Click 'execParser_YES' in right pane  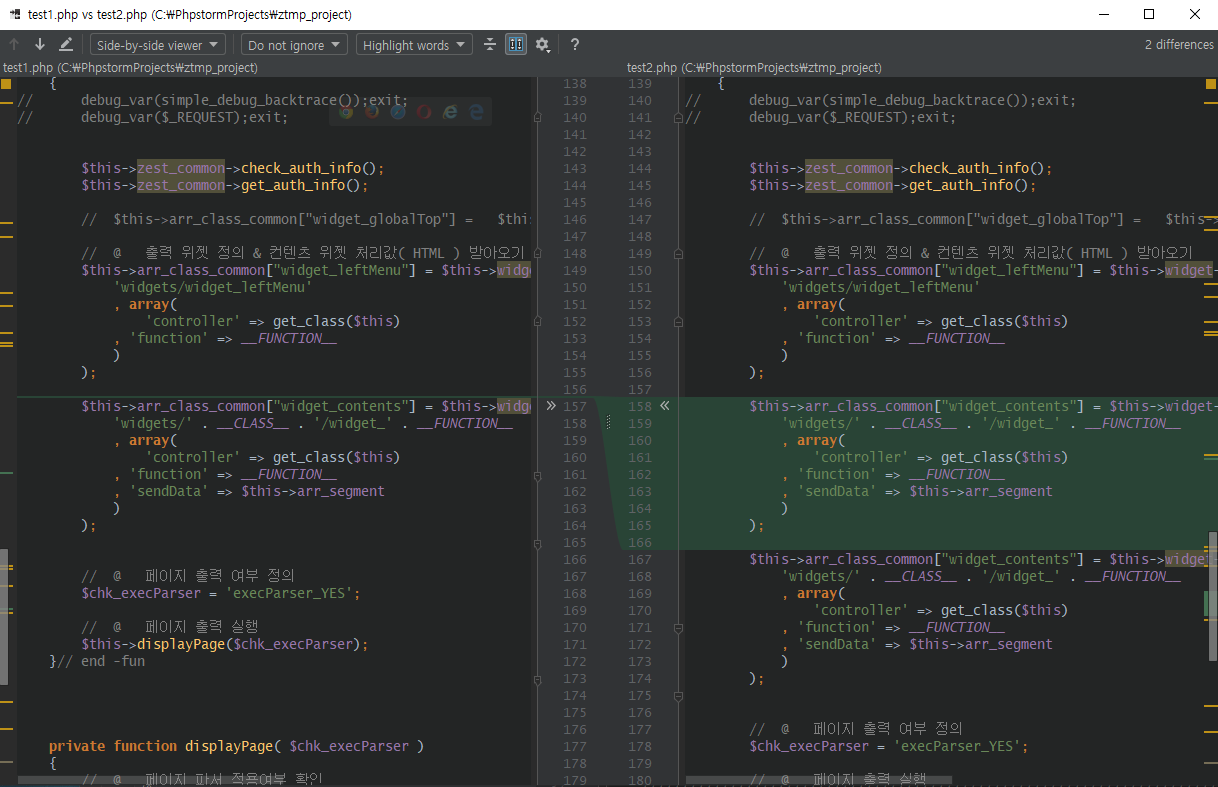point(957,746)
